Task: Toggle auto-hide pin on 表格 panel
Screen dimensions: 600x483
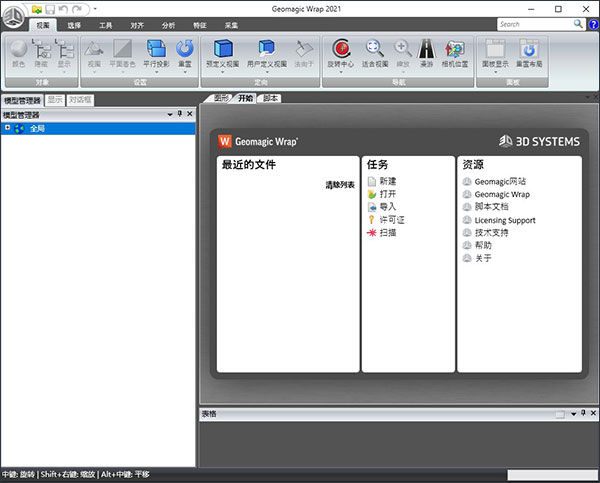Action: coord(583,412)
